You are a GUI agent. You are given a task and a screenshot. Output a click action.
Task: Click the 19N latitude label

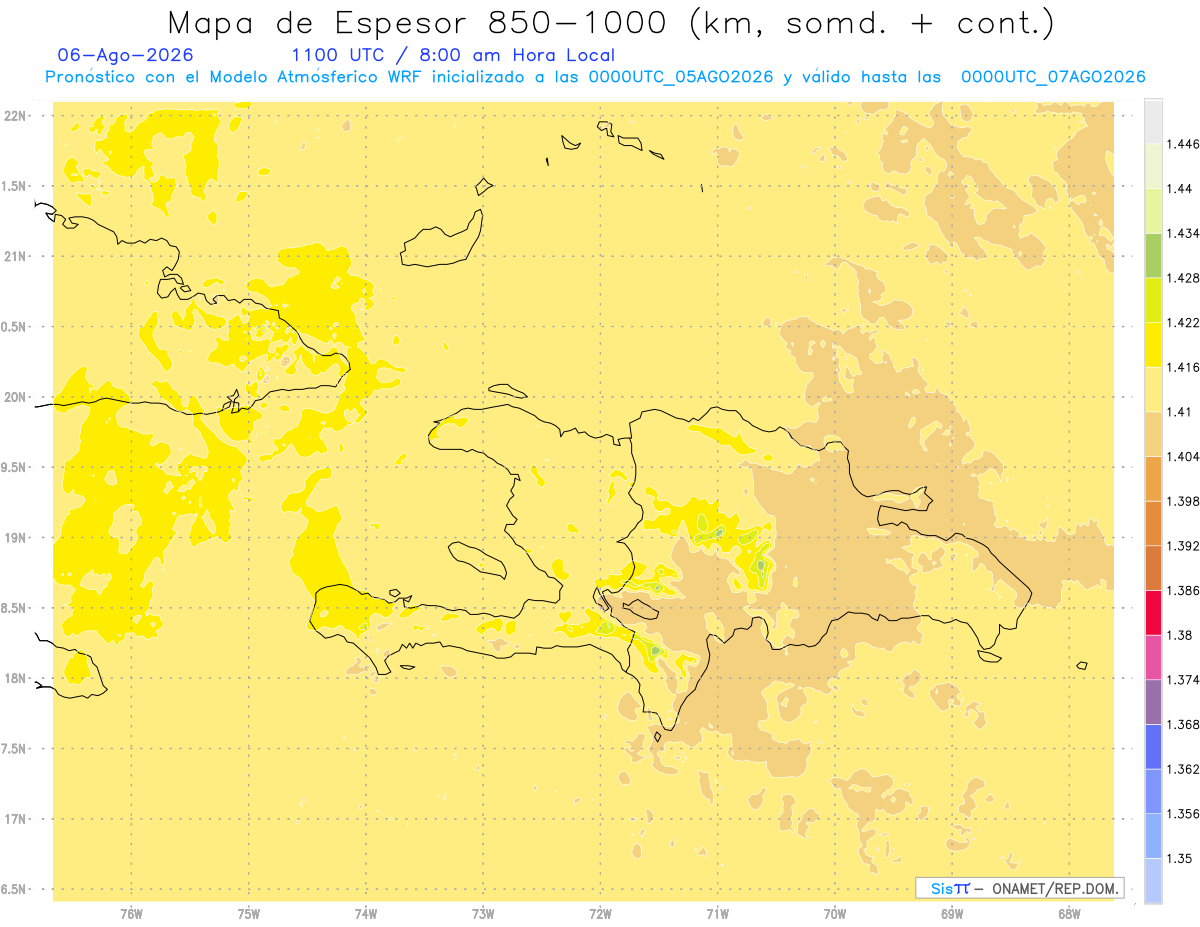click(x=16, y=538)
